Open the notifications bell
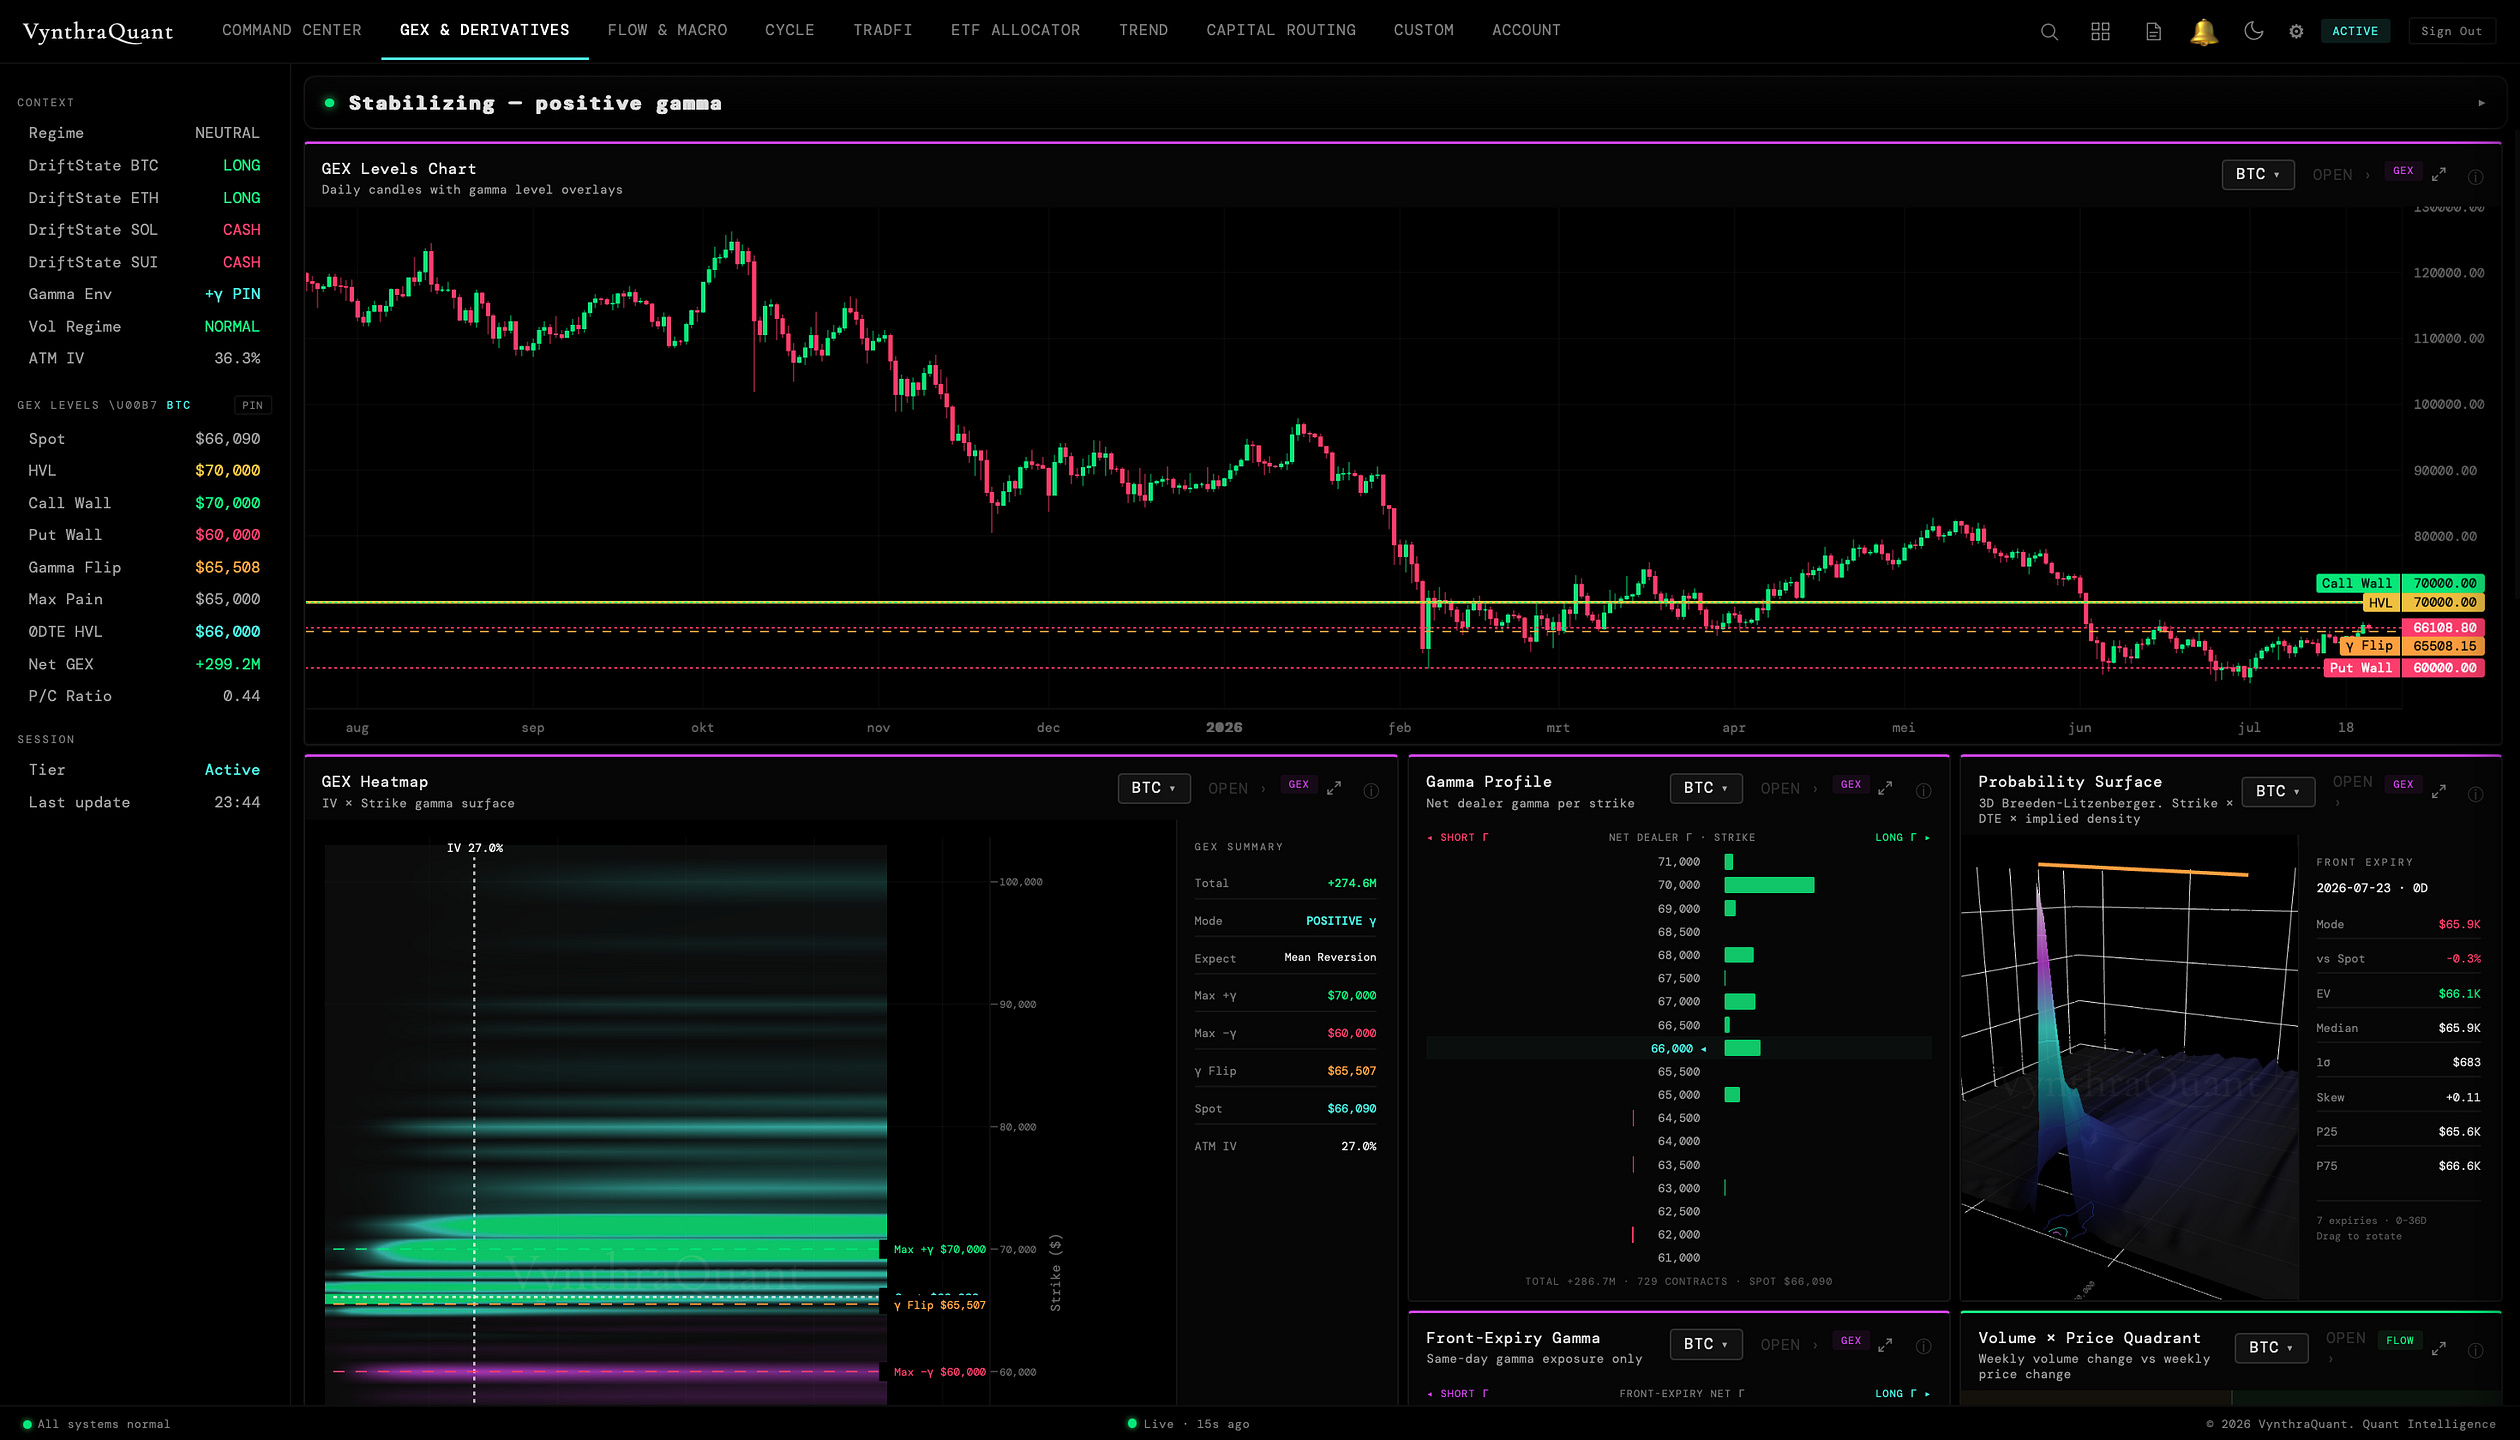Viewport: 2520px width, 1440px height. 2203,31
